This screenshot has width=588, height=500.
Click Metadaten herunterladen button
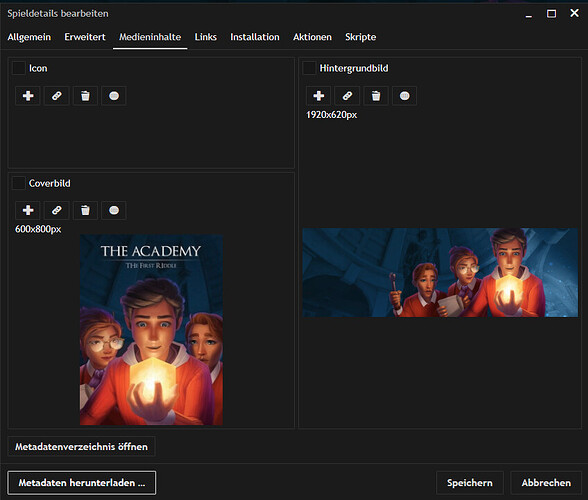click(82, 483)
